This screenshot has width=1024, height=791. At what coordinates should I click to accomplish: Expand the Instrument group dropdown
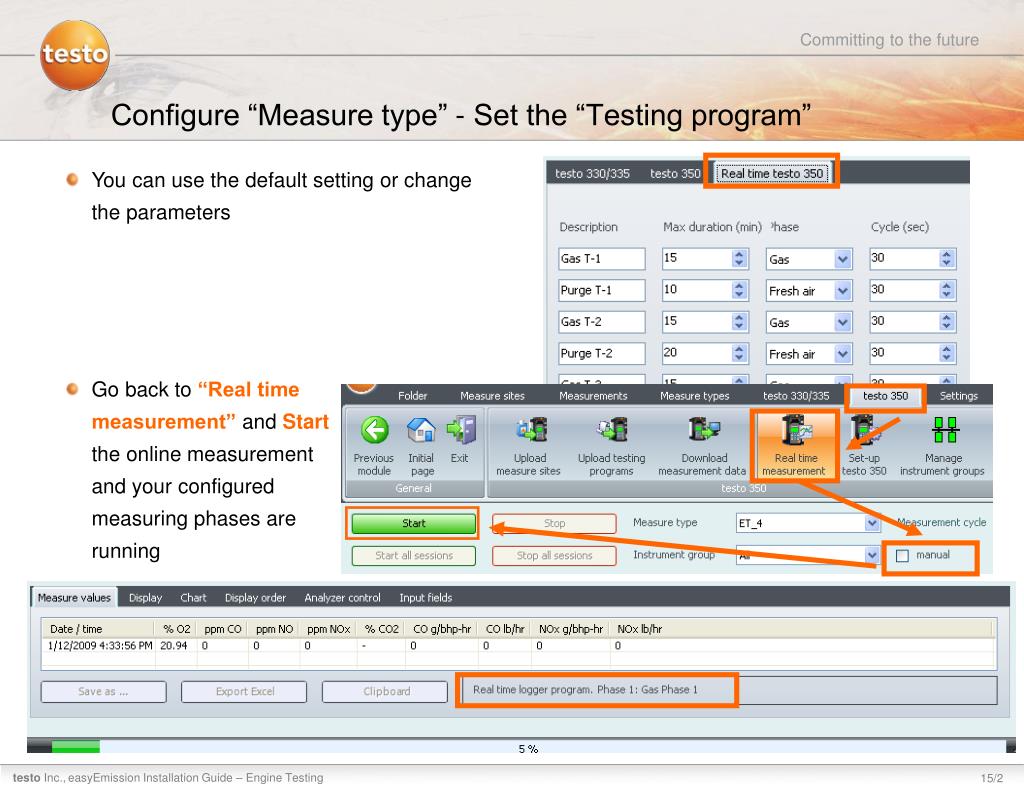click(872, 555)
